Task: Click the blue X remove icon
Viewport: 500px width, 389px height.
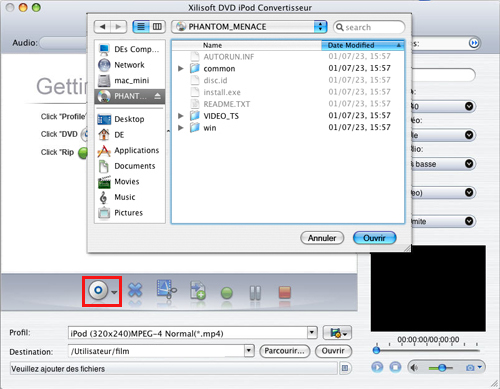Action: pos(135,290)
